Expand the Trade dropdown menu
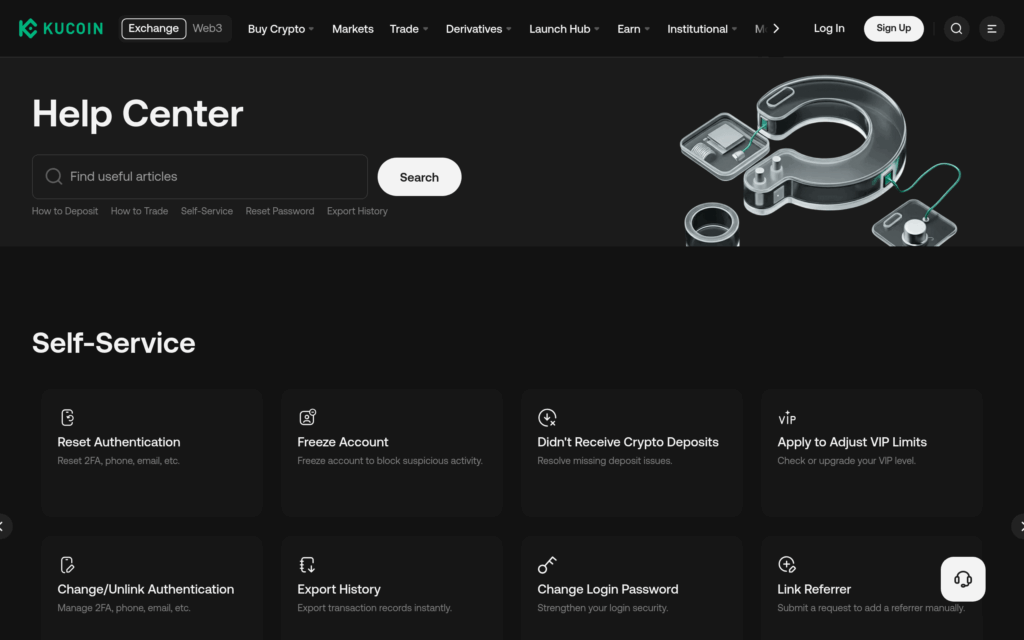The height and width of the screenshot is (640, 1024). click(x=409, y=29)
